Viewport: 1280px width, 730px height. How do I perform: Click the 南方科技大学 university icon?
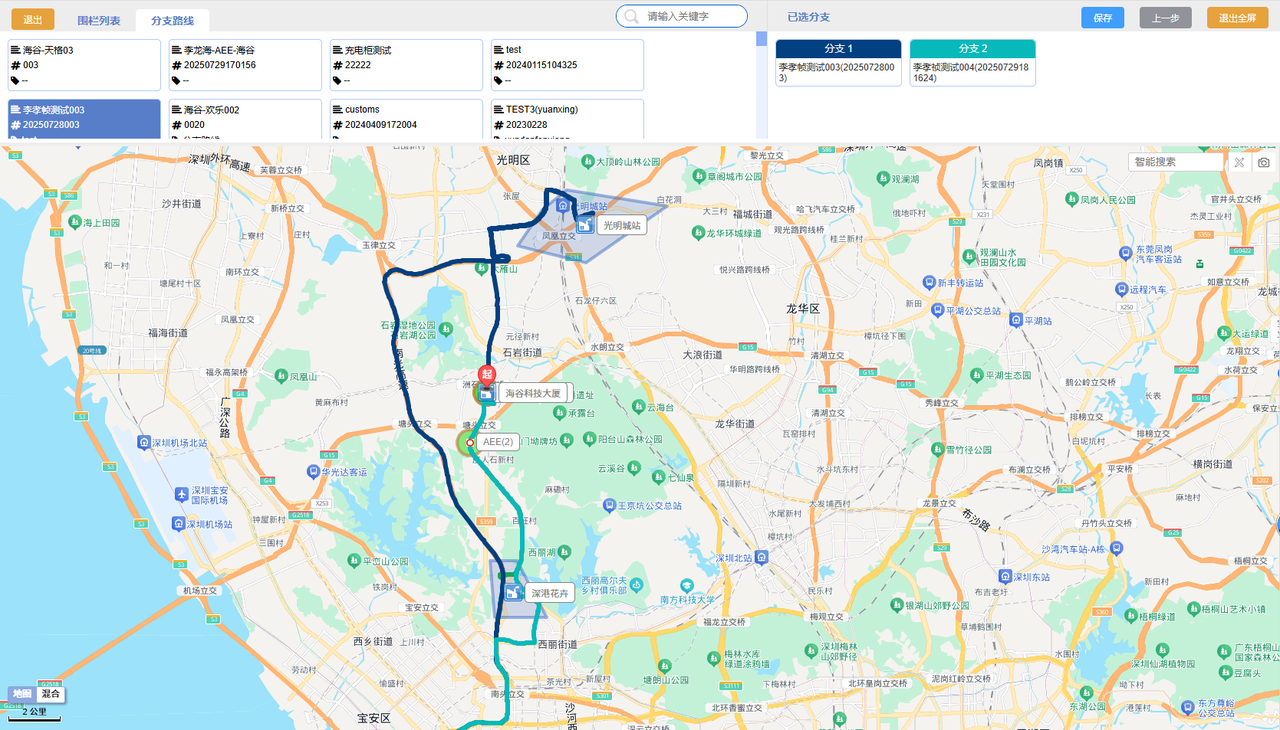(x=687, y=585)
